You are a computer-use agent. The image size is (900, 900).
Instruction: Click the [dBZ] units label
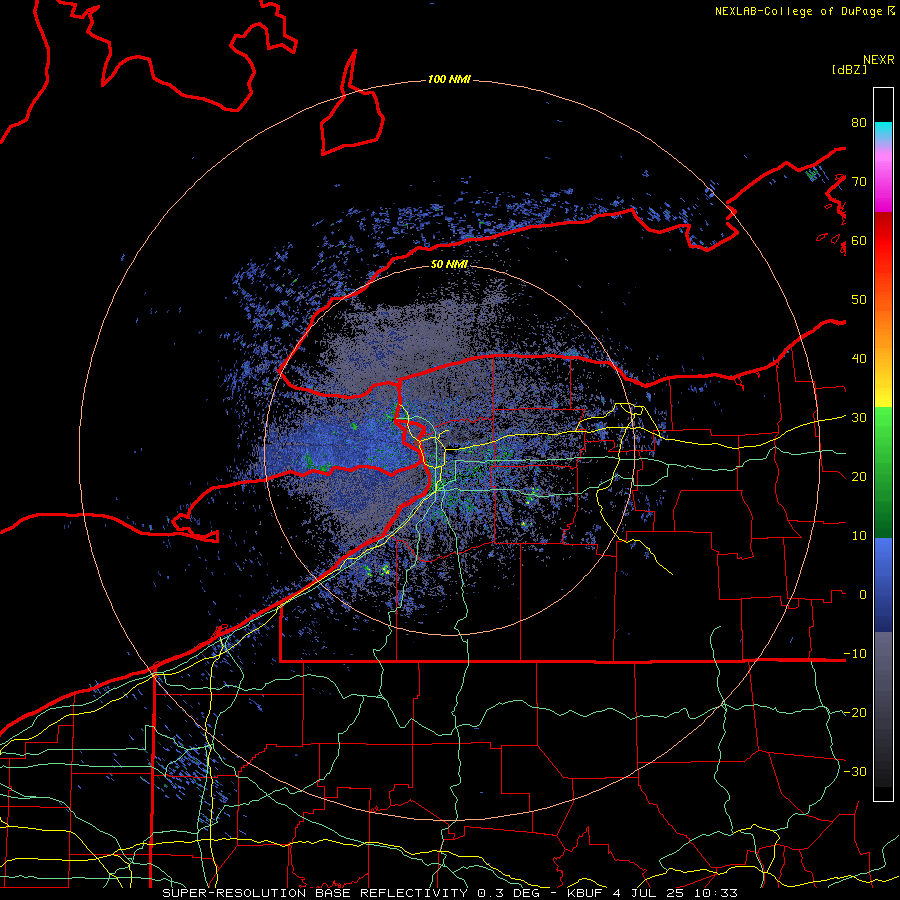849,69
